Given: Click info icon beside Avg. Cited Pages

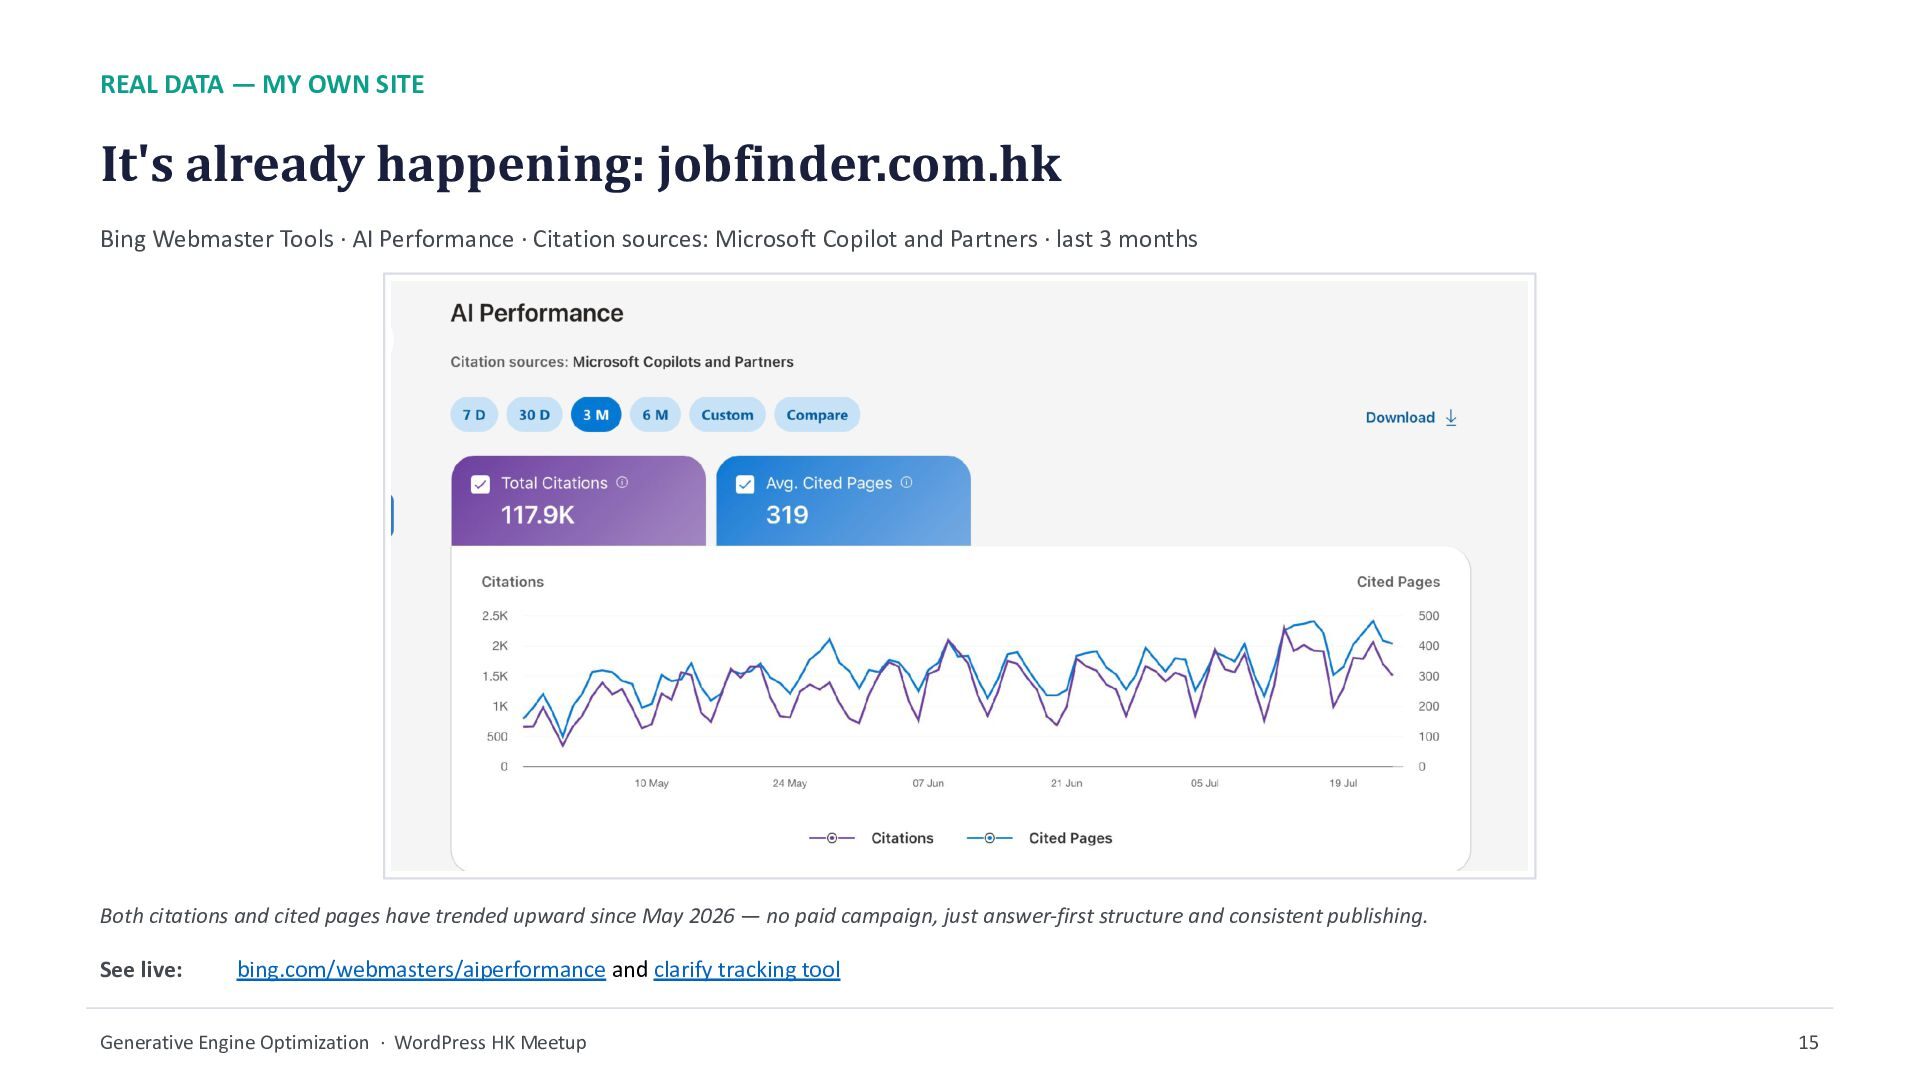Looking at the screenshot, I should pyautogui.click(x=907, y=482).
